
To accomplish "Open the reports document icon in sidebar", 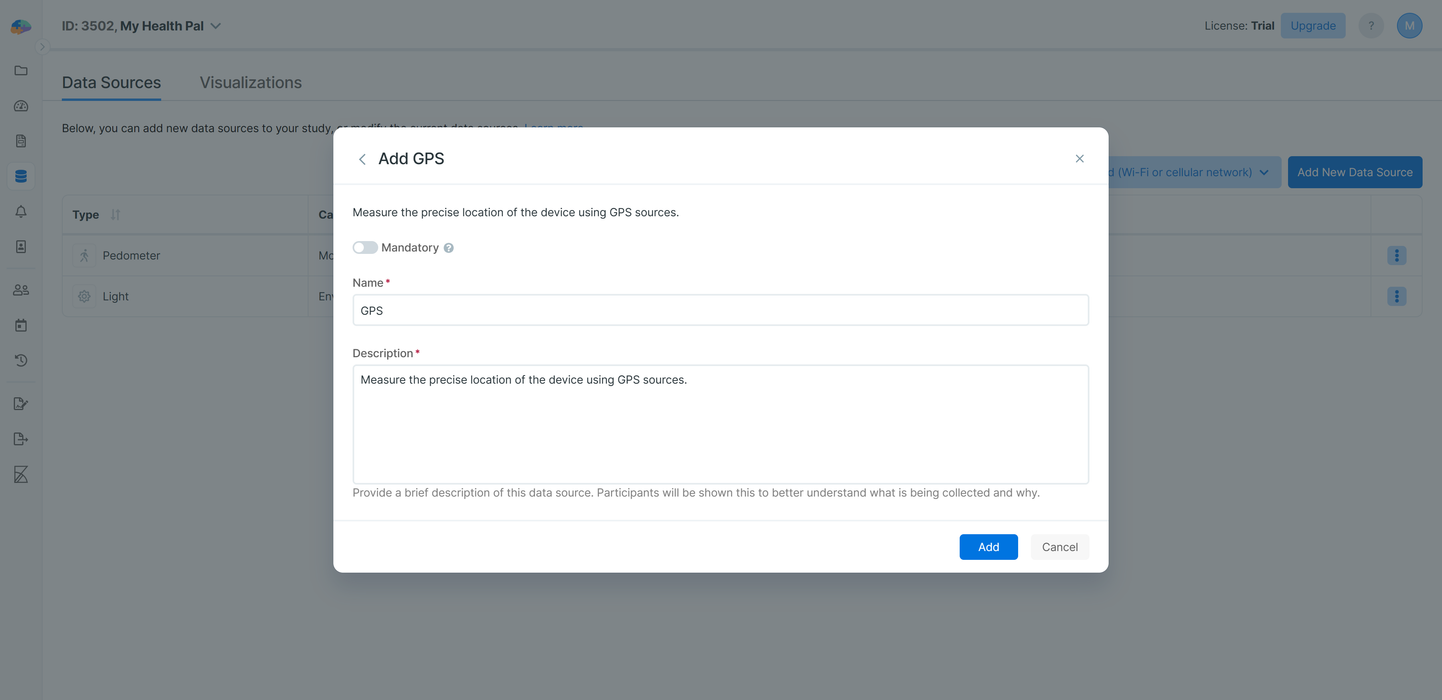I will coord(20,140).
